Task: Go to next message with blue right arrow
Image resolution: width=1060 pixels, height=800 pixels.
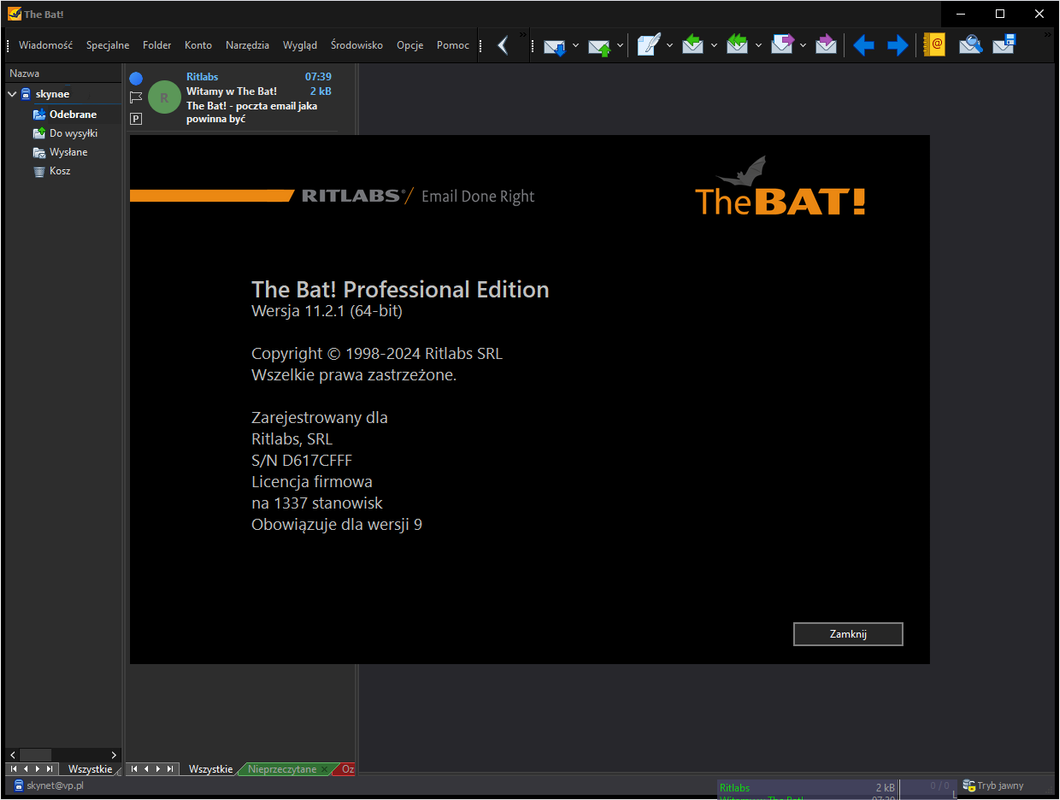Action: (x=897, y=45)
